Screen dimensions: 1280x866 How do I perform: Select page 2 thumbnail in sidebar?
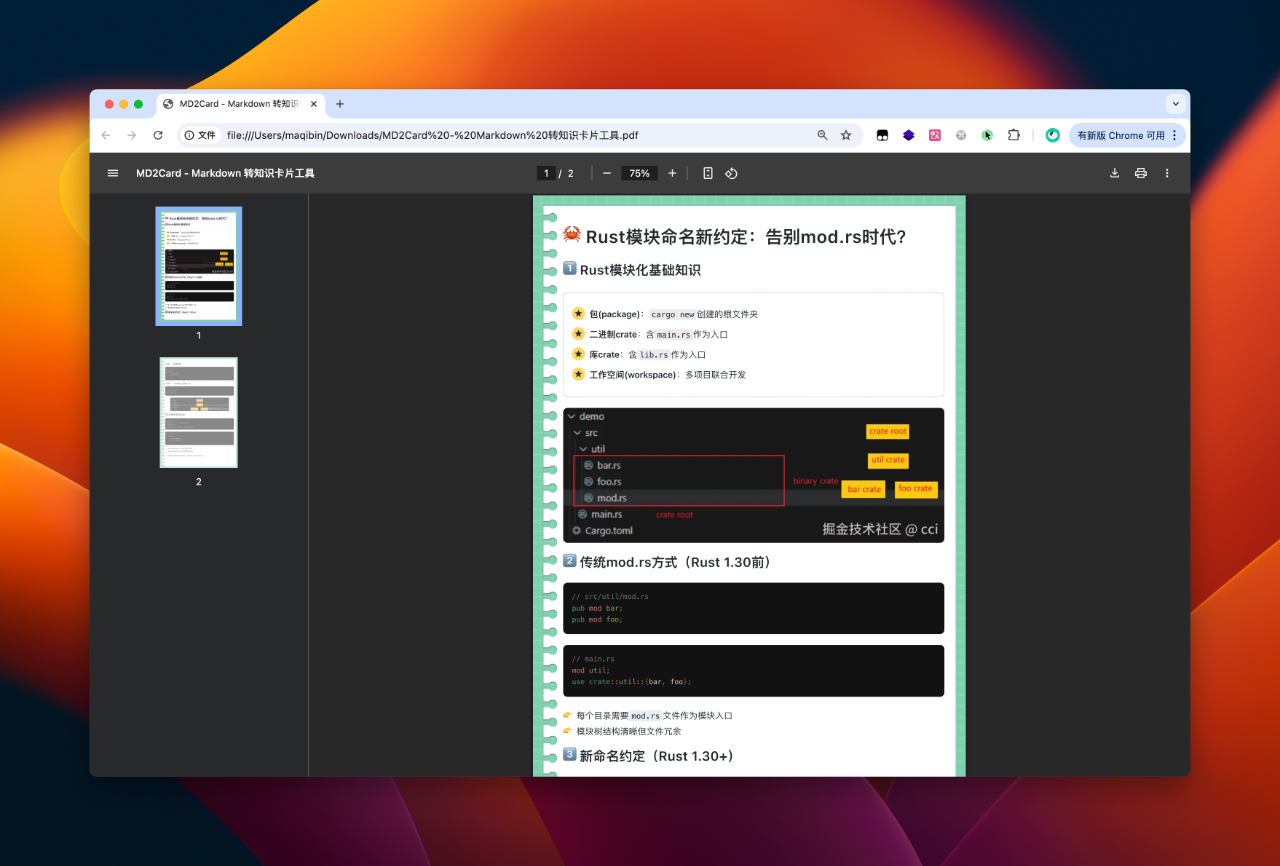[x=198, y=412]
